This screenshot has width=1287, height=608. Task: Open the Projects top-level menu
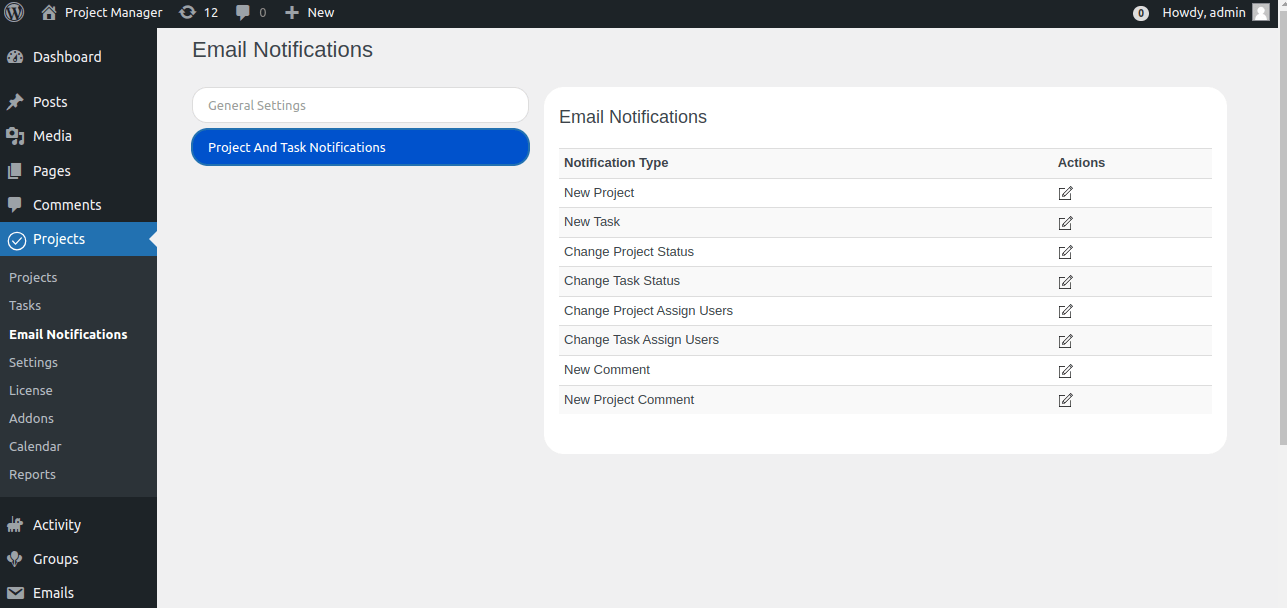click(x=78, y=239)
